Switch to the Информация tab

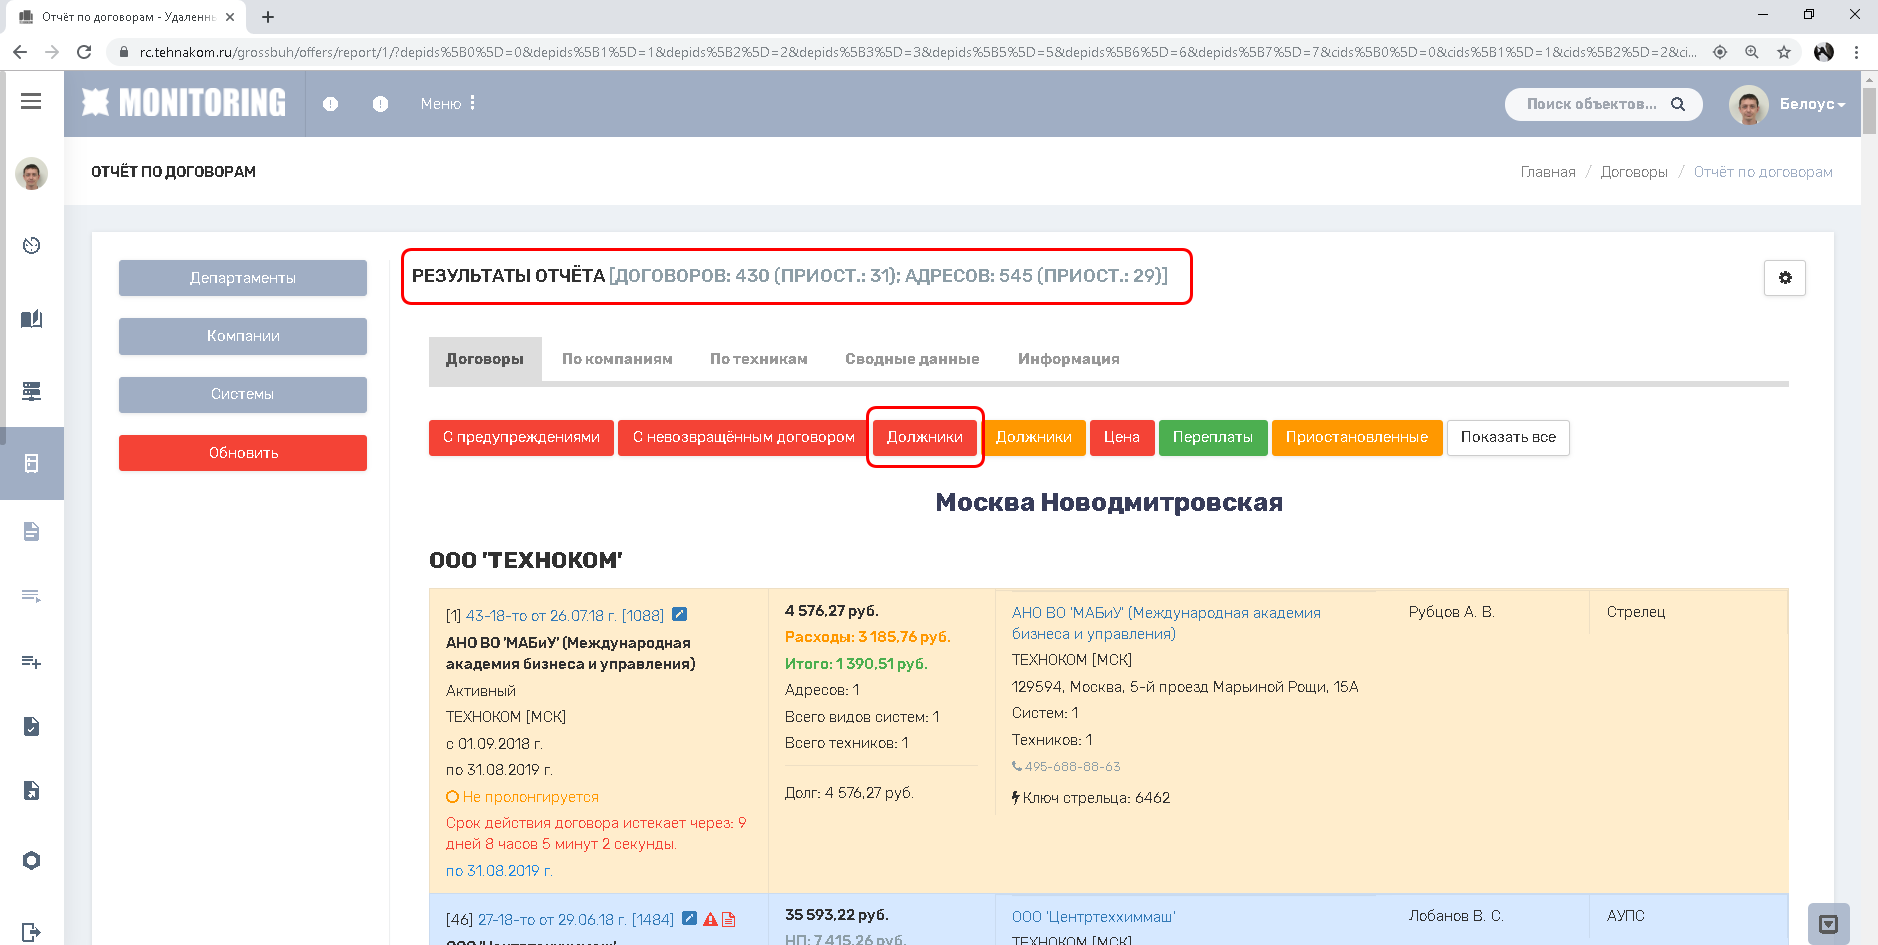pos(1069,359)
